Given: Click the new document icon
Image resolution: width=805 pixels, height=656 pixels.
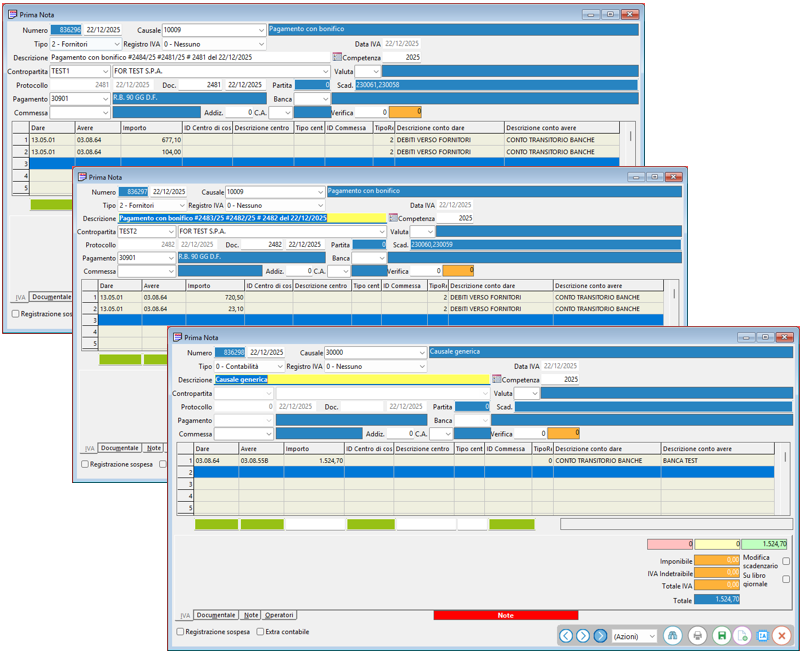Looking at the screenshot, I should (741, 636).
